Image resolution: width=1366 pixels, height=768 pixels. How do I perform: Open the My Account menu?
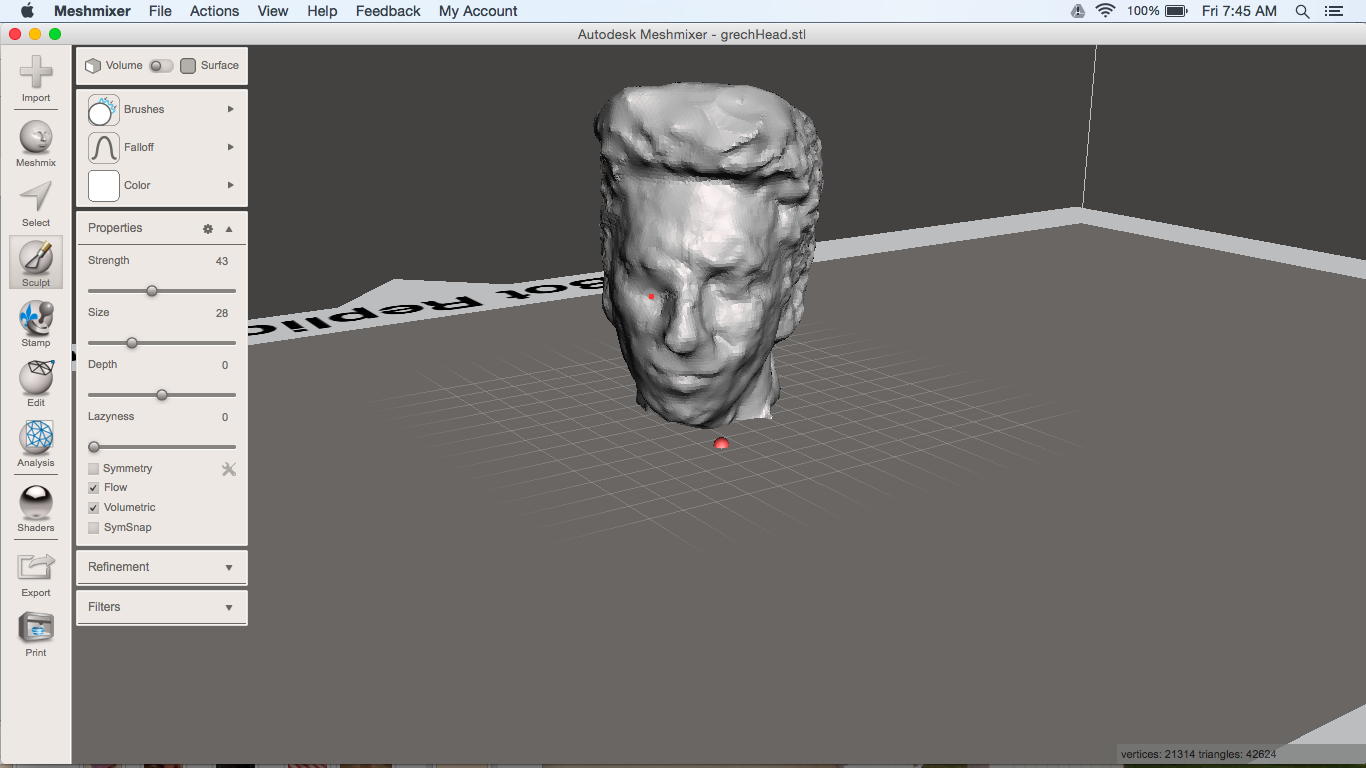(x=478, y=11)
